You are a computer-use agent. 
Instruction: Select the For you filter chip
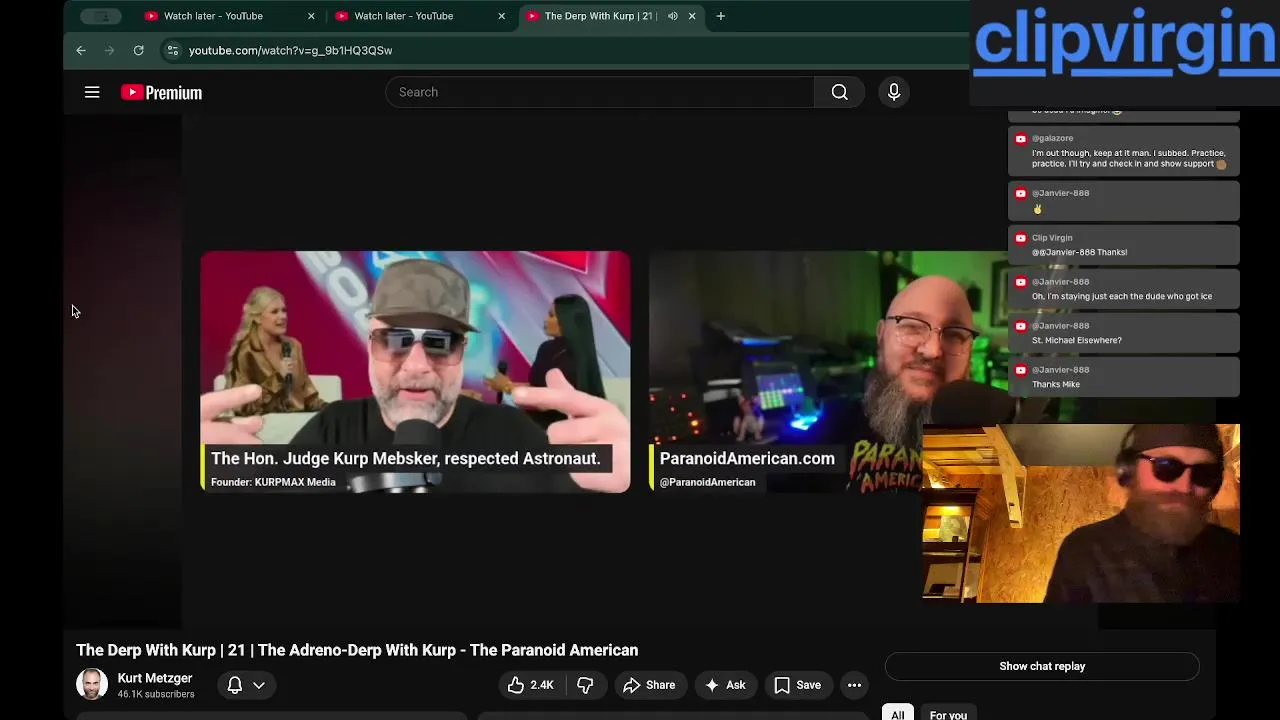[x=948, y=714]
